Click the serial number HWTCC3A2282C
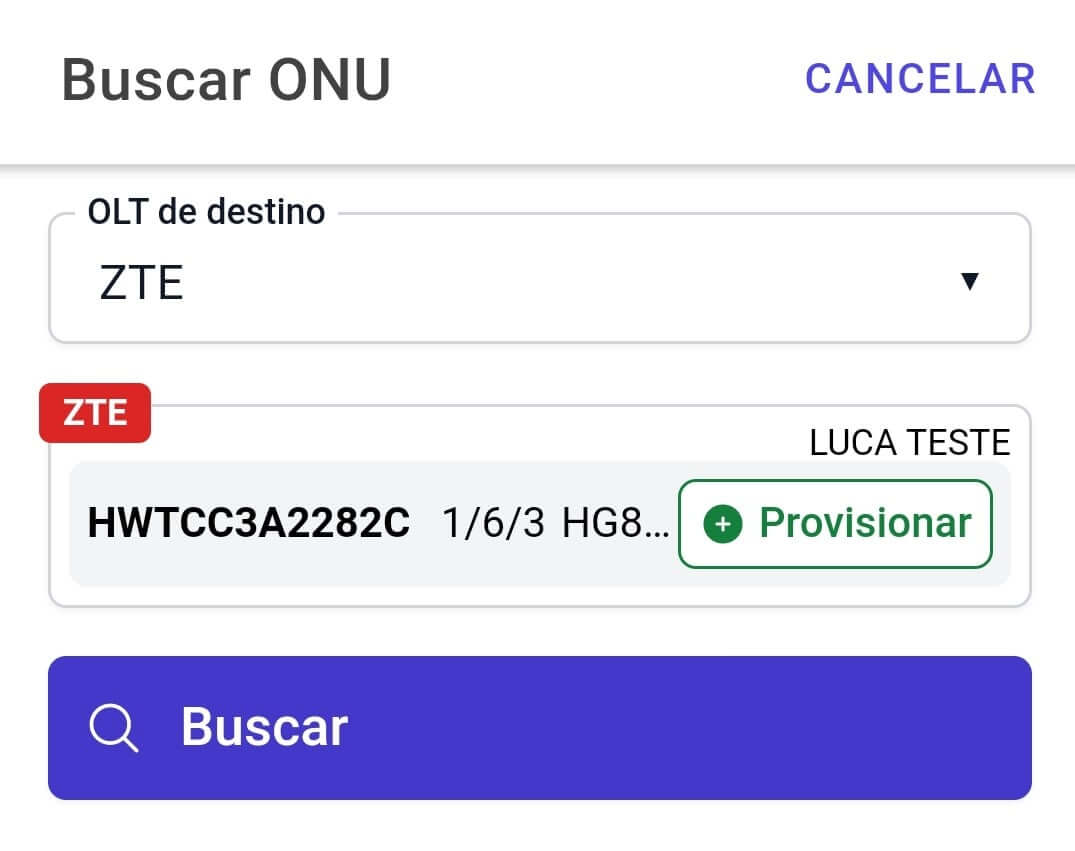Screen dimensions: 1075x851 pos(248,522)
